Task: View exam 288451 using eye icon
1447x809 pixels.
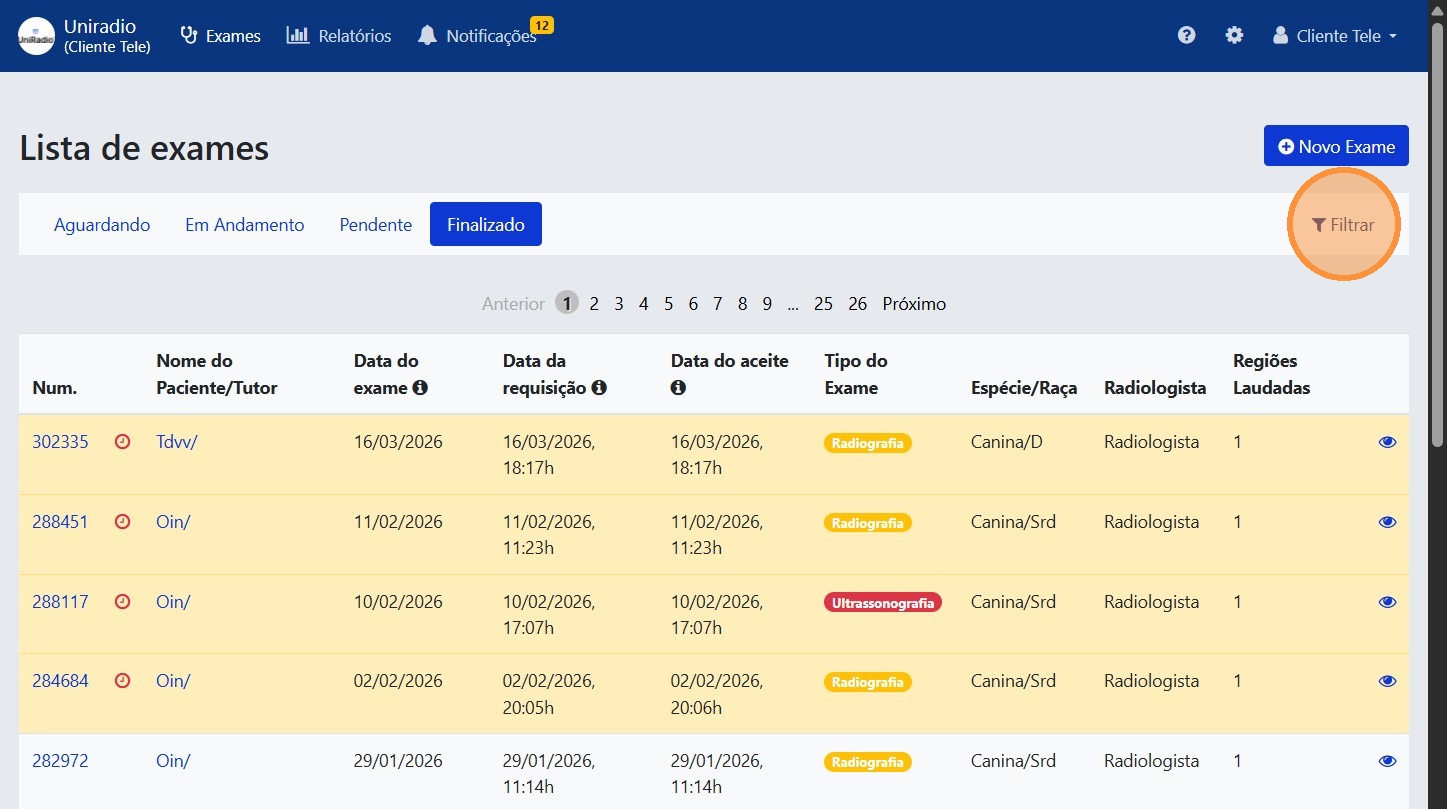Action: pos(1387,522)
